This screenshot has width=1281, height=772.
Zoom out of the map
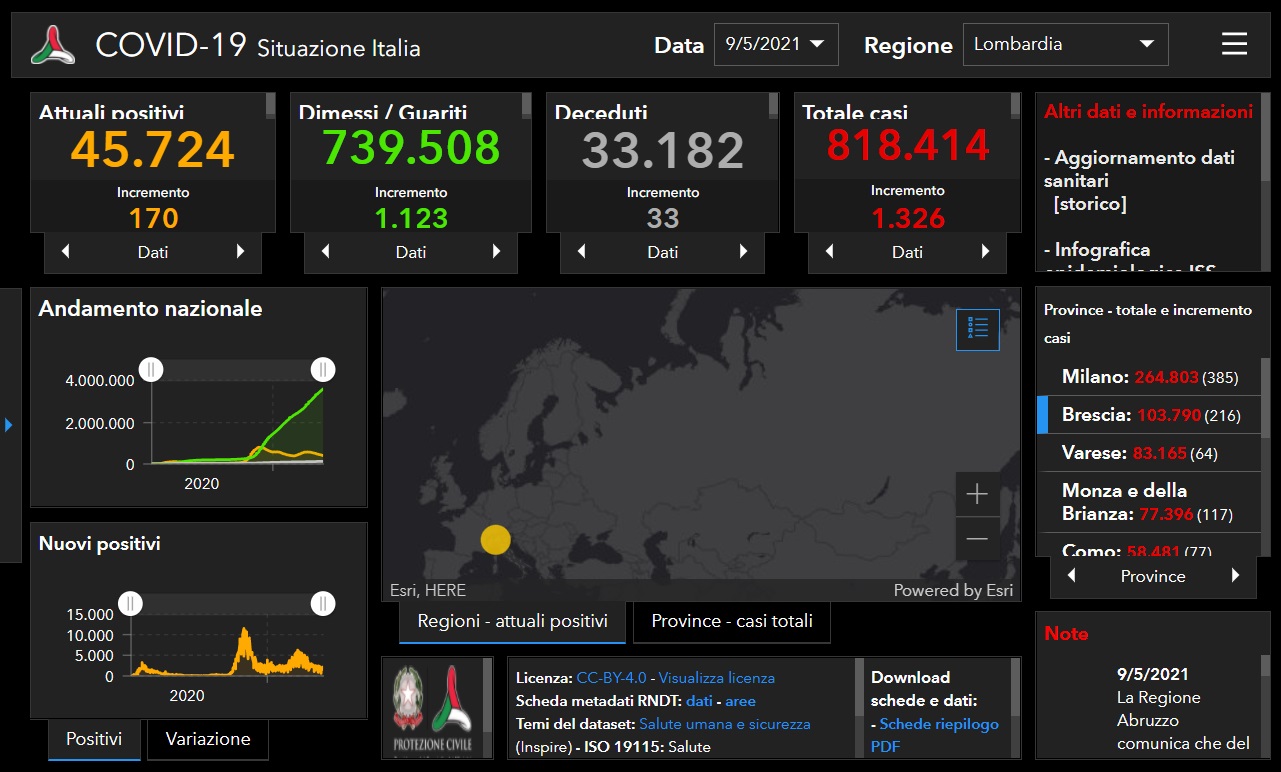(977, 540)
